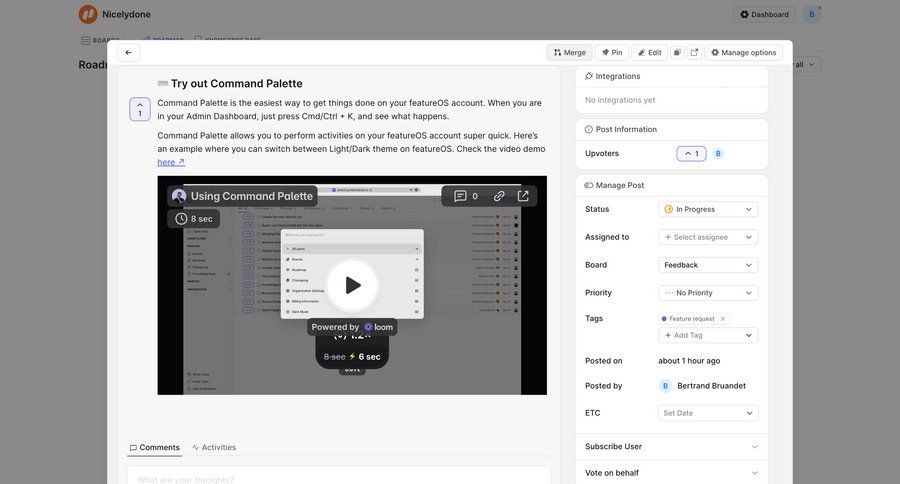Click the Manage Post header
The image size is (900, 484).
614,185
